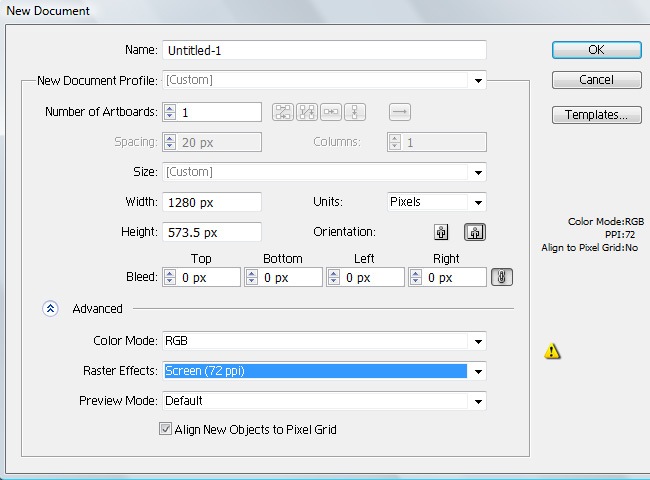Open the Templates... button
The image size is (650, 480).
pos(596,115)
